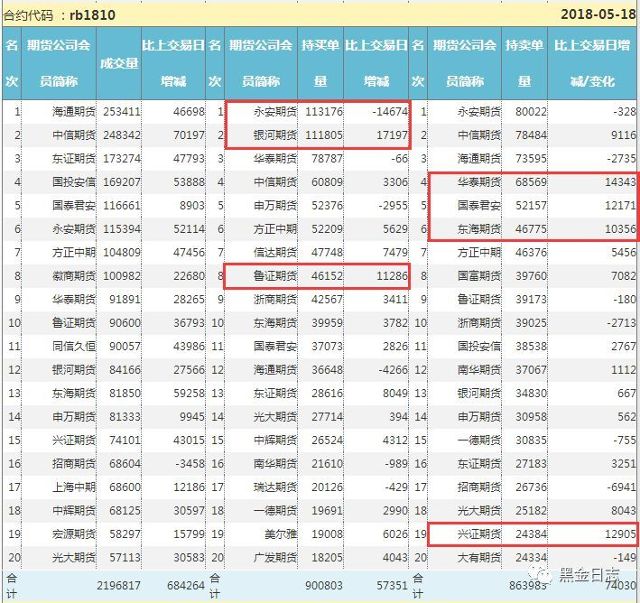Screen dimensions: 640x603
Task: Click short position 37067 of 南华期货
Action: (531, 370)
